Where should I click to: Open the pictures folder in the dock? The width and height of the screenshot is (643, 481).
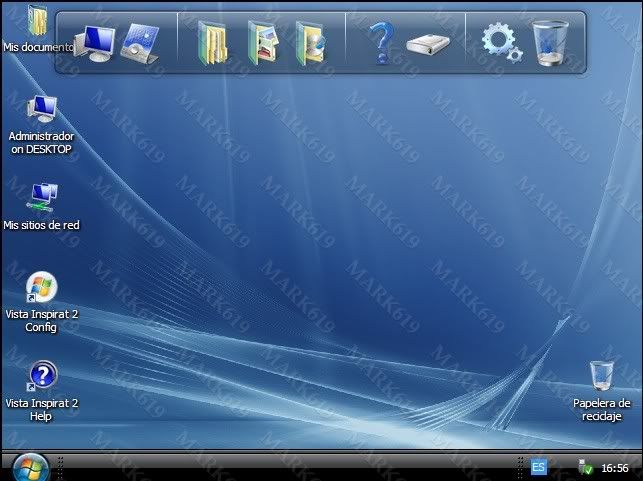[x=263, y=43]
